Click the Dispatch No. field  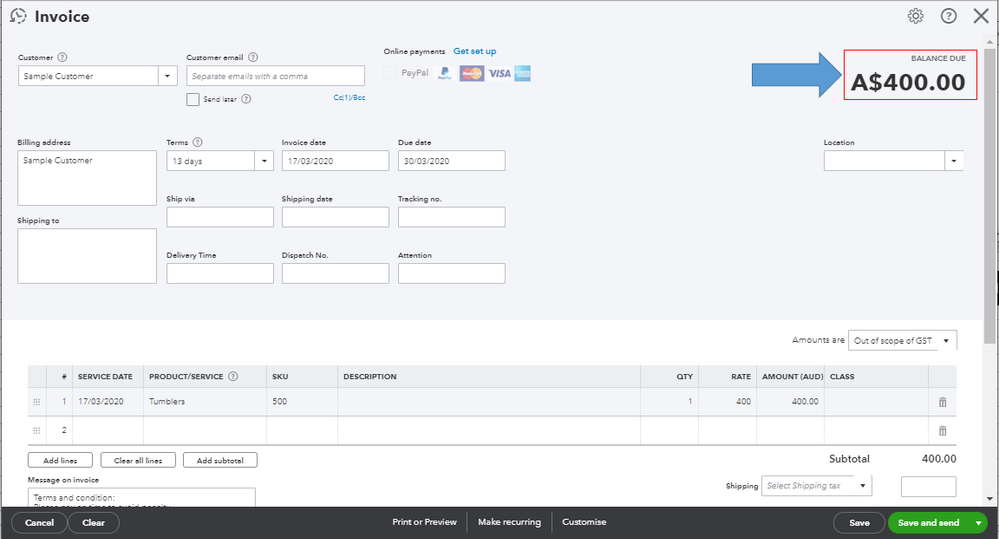[x=335, y=273]
